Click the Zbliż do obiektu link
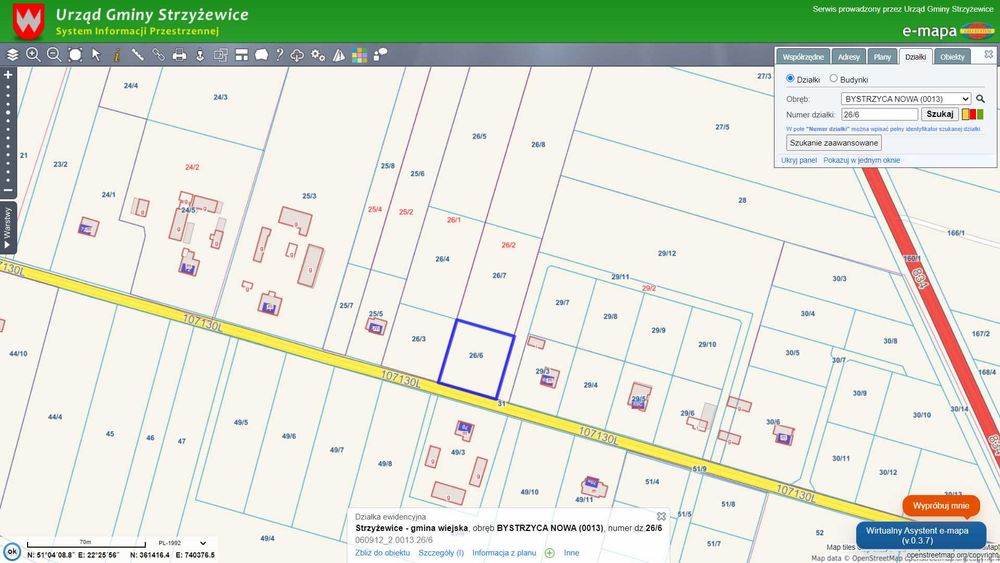Screen dimensions: 1000x563 (x=383, y=553)
